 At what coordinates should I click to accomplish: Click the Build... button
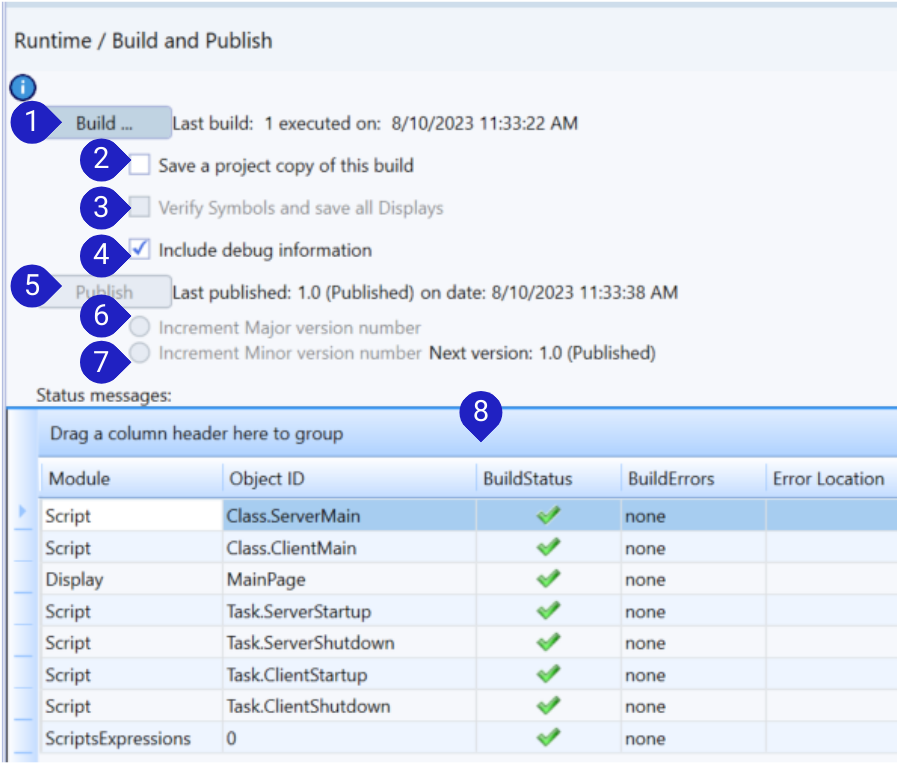tap(109, 123)
